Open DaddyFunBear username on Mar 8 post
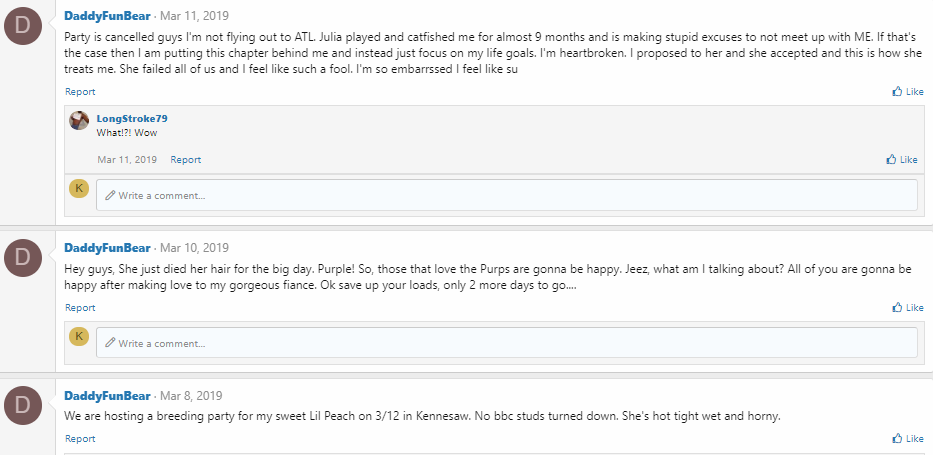This screenshot has width=933, height=455. (107, 396)
